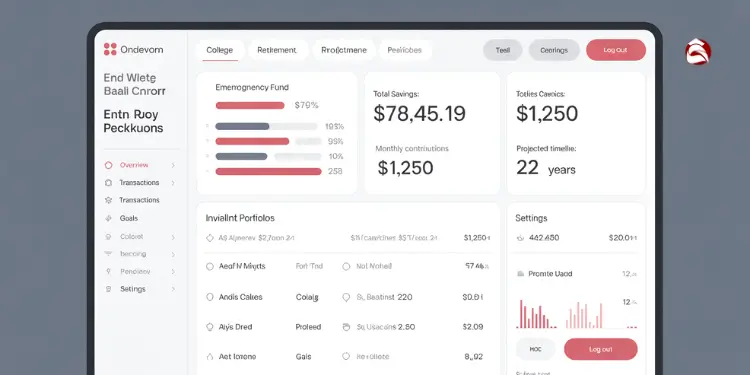Click the Ceerings button in header
The width and height of the screenshot is (750, 375).
point(554,50)
